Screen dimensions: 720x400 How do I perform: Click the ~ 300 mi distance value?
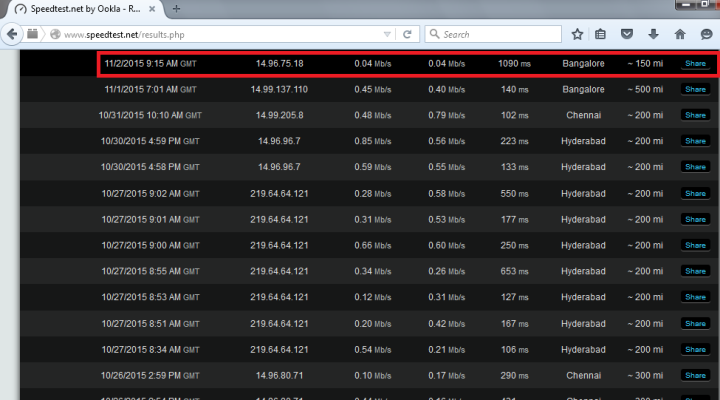click(645, 375)
